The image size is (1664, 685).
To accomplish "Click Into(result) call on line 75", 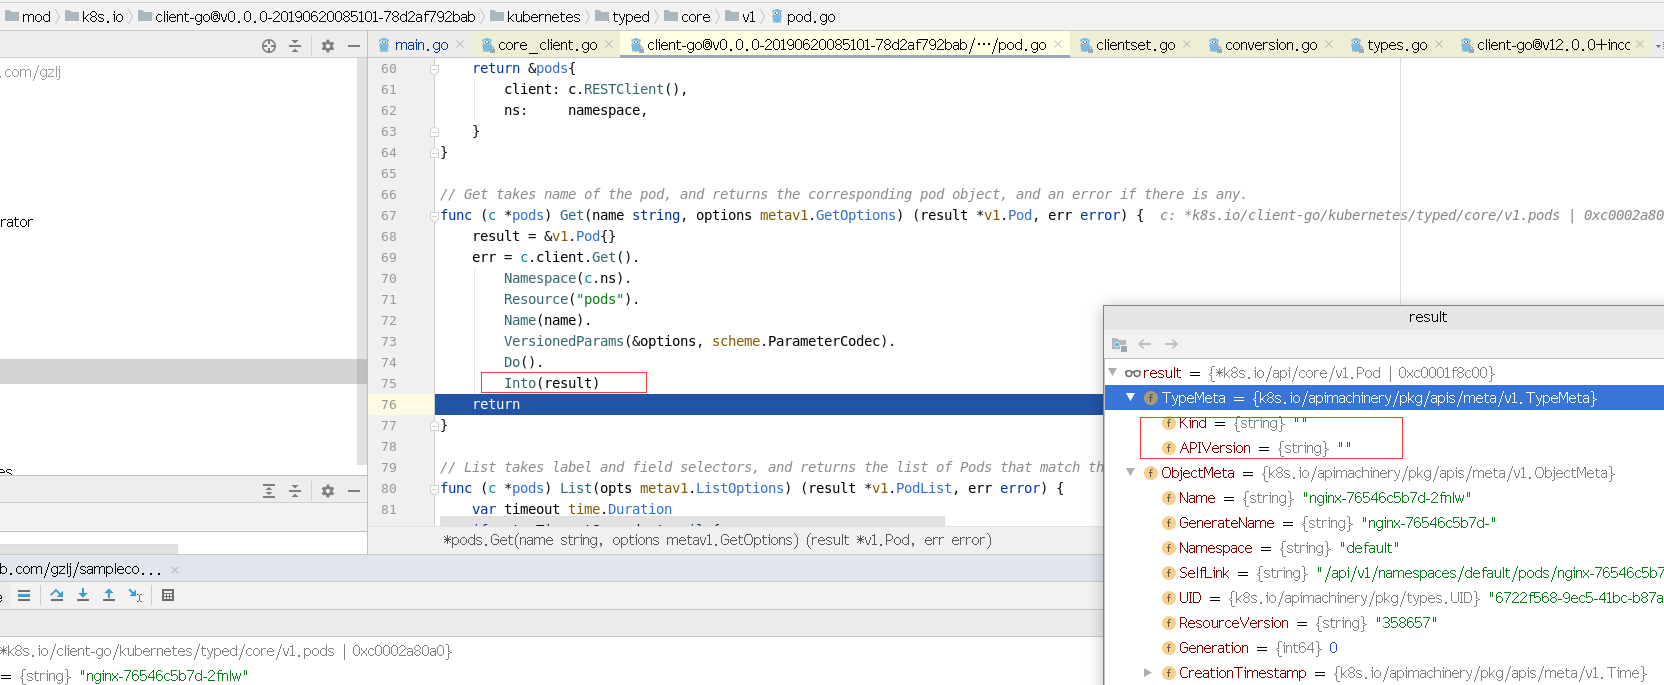I will (551, 383).
